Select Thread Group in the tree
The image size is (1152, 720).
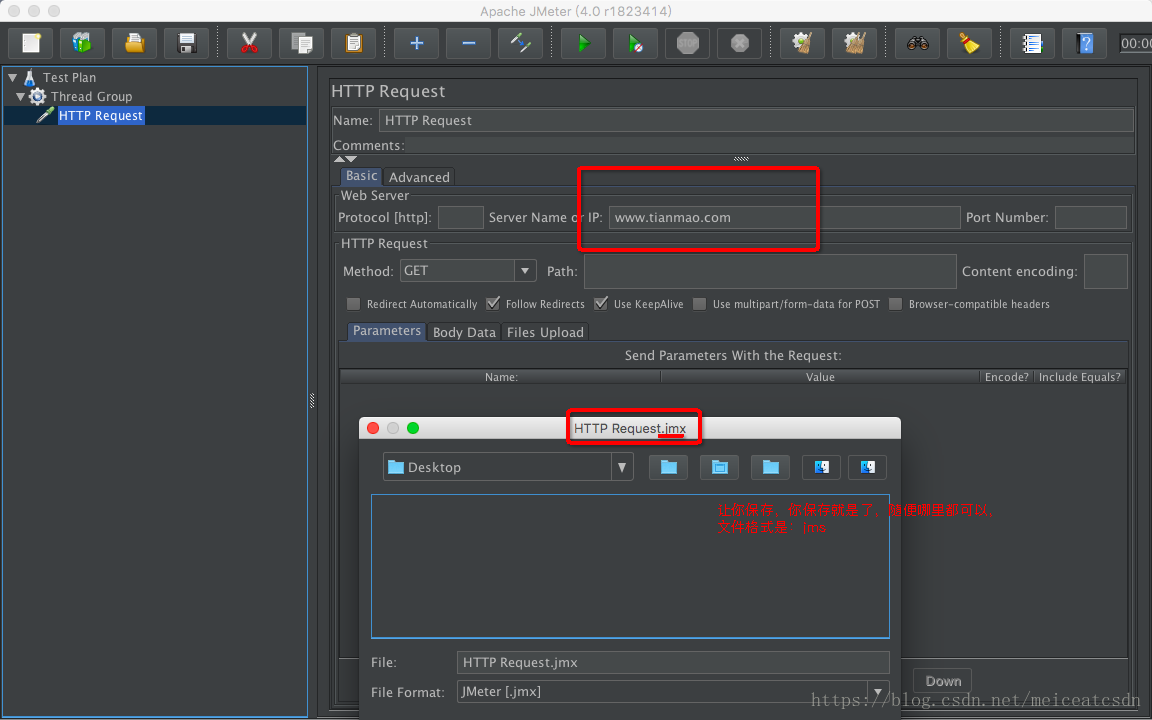[91, 96]
